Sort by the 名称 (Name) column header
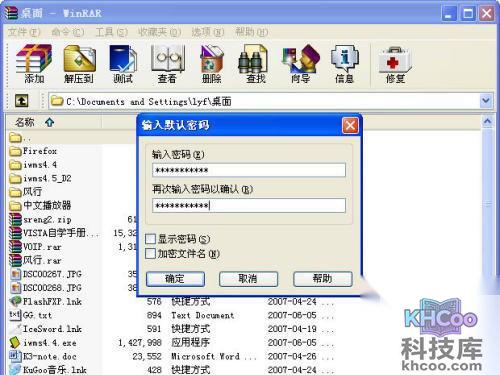500x375 pixels. coord(54,122)
